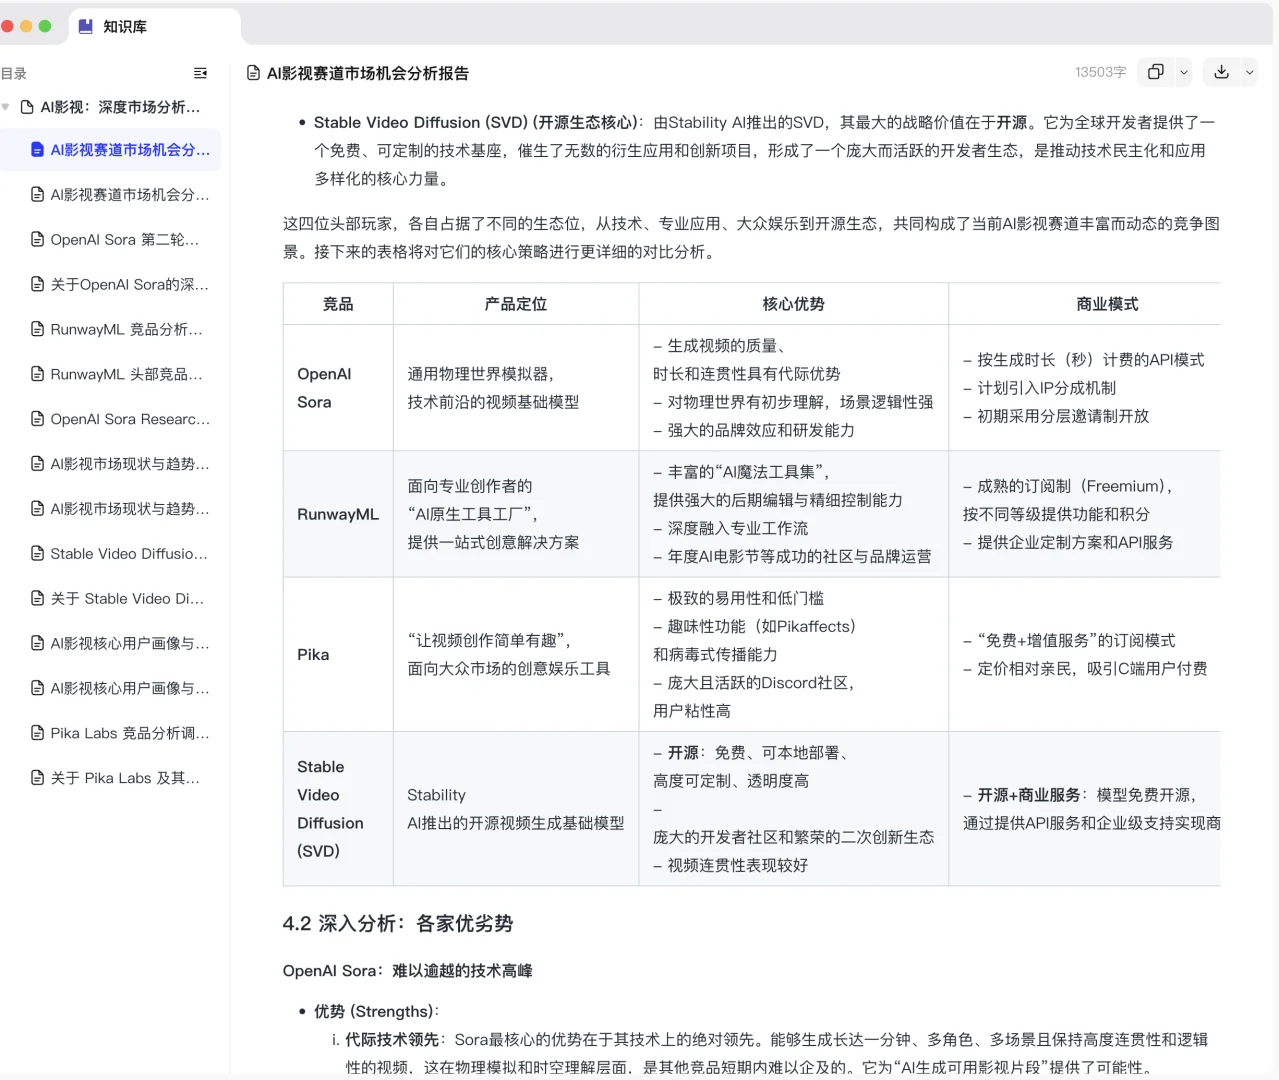The height and width of the screenshot is (1080, 1279).
Task: Collapse the 目录 sidebar panel icon
Action: [200, 73]
